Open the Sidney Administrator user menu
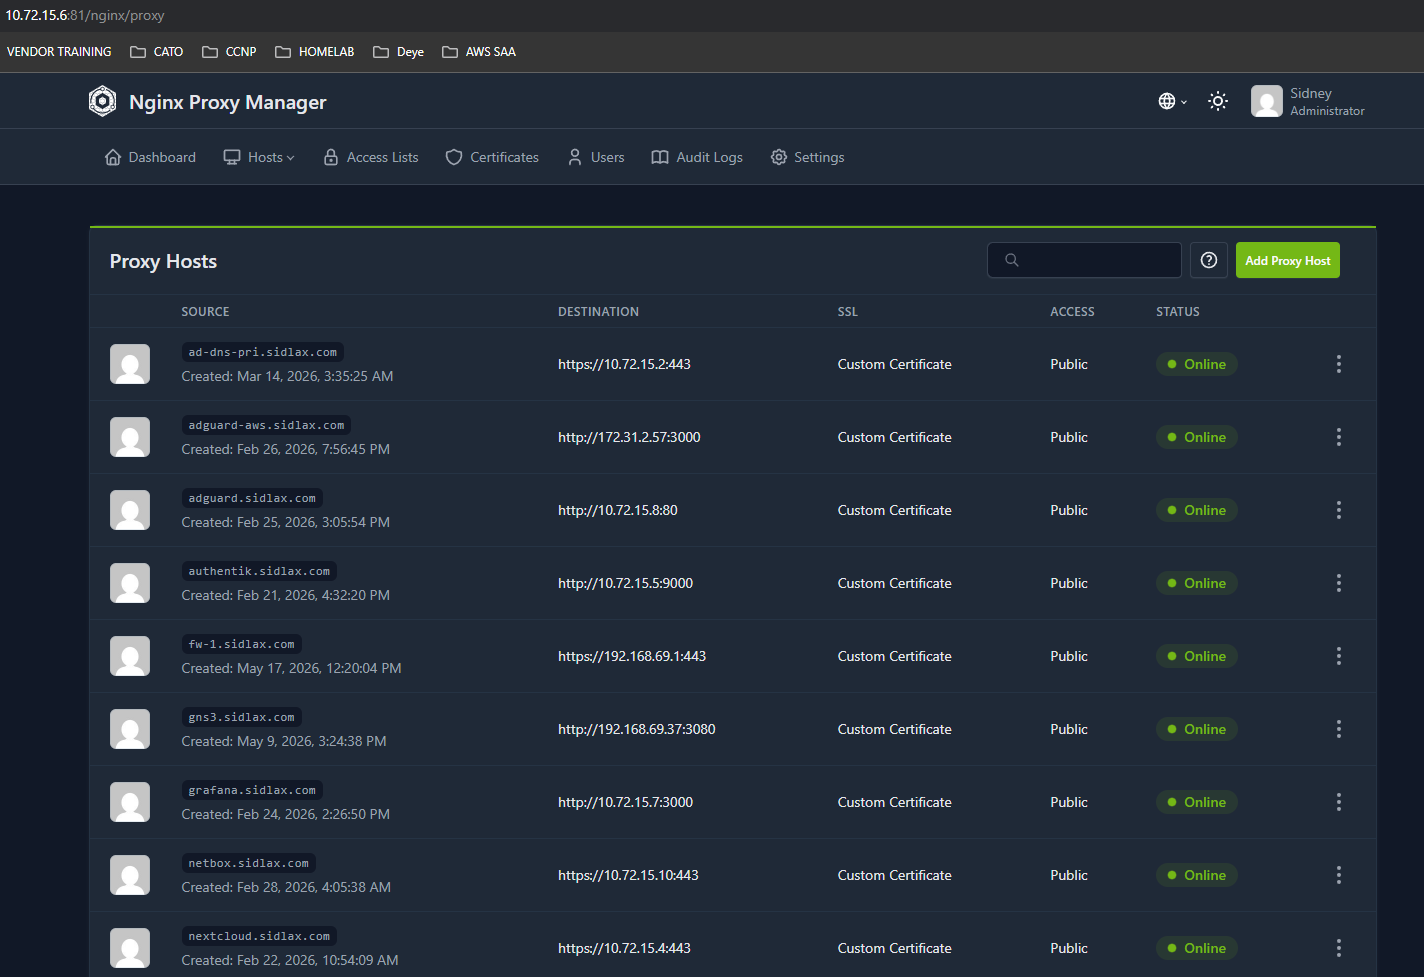Image resolution: width=1424 pixels, height=977 pixels. [x=1308, y=101]
